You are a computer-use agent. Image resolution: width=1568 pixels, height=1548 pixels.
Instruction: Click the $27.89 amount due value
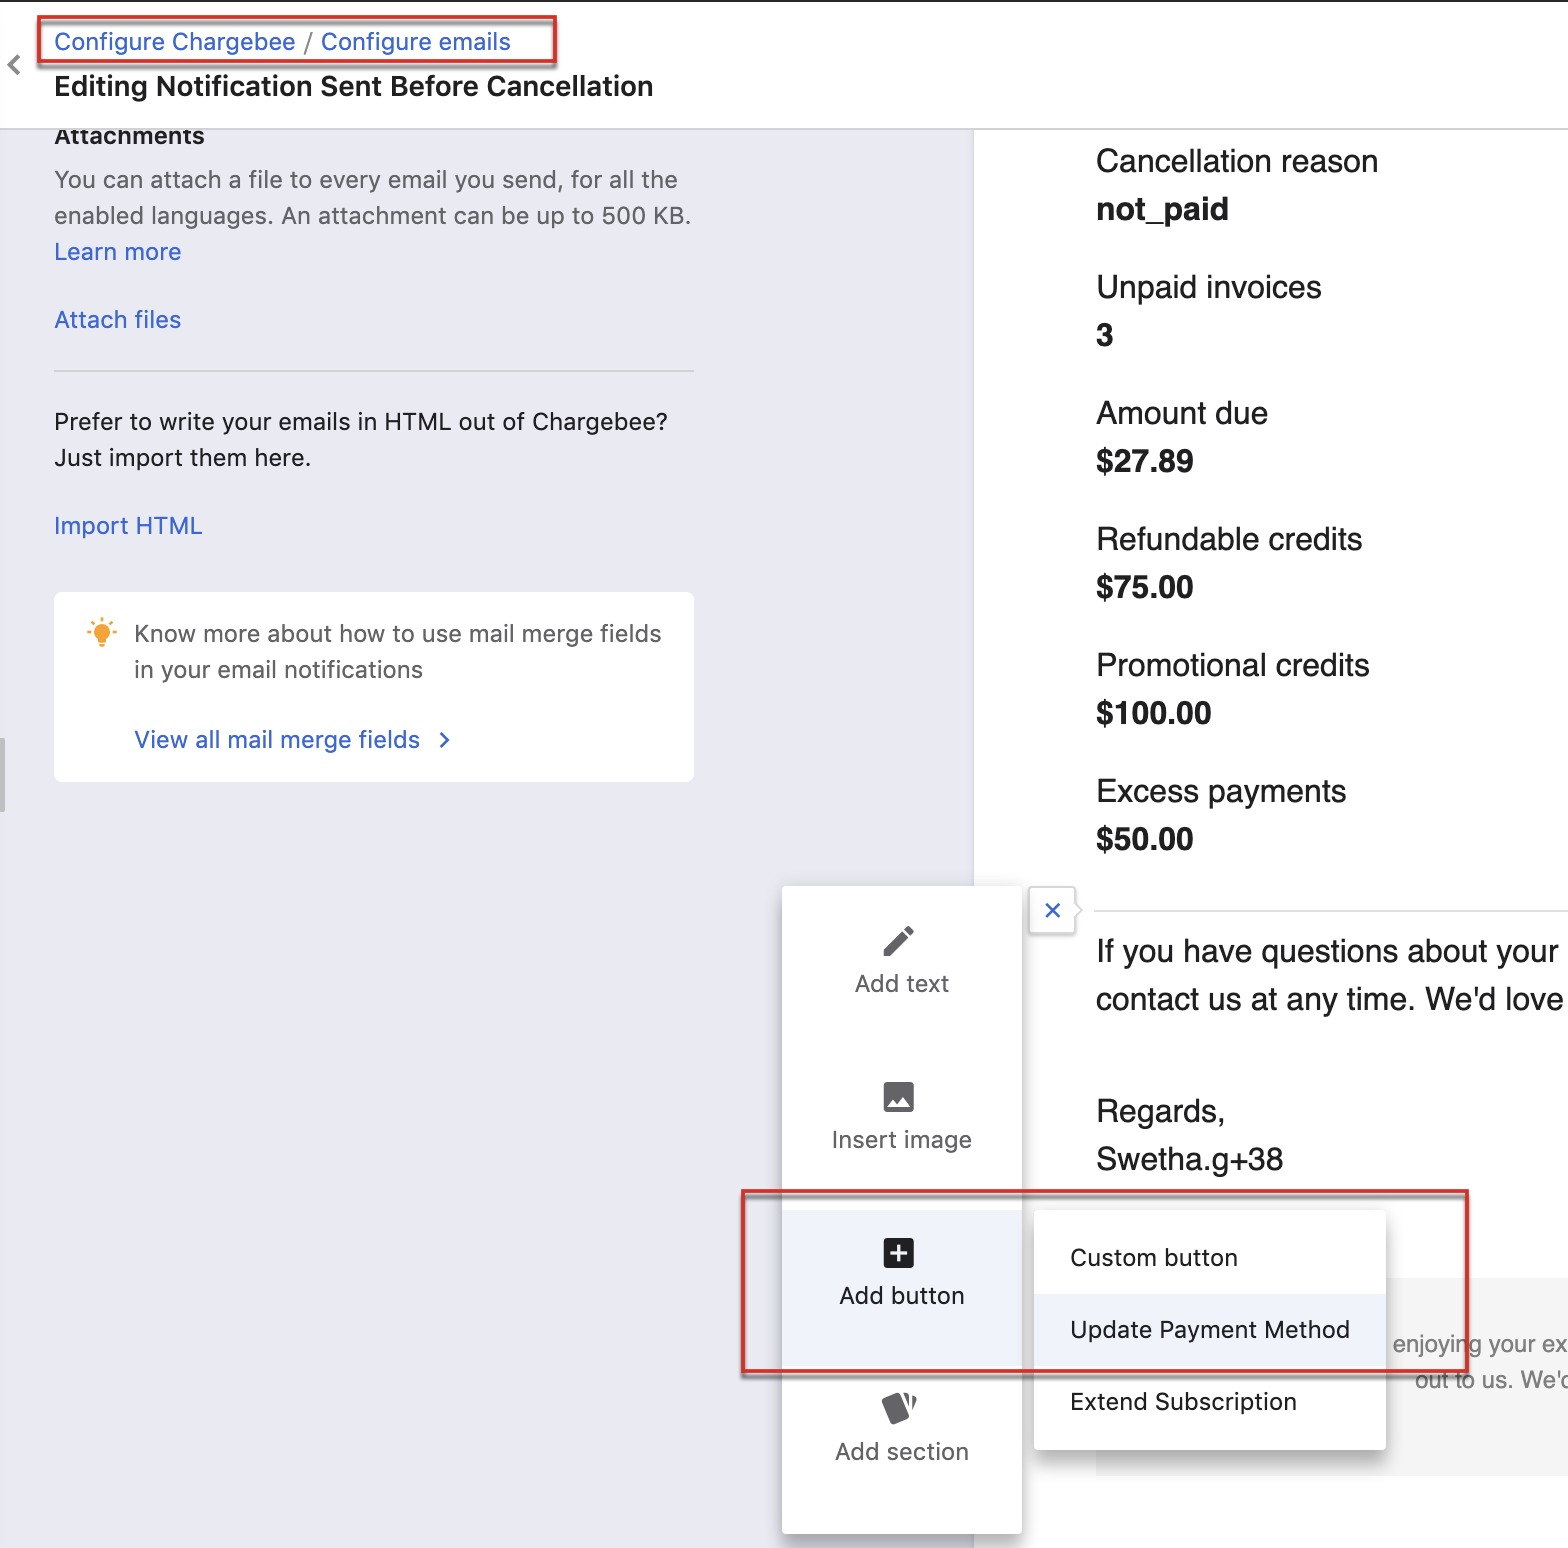pyautogui.click(x=1144, y=461)
